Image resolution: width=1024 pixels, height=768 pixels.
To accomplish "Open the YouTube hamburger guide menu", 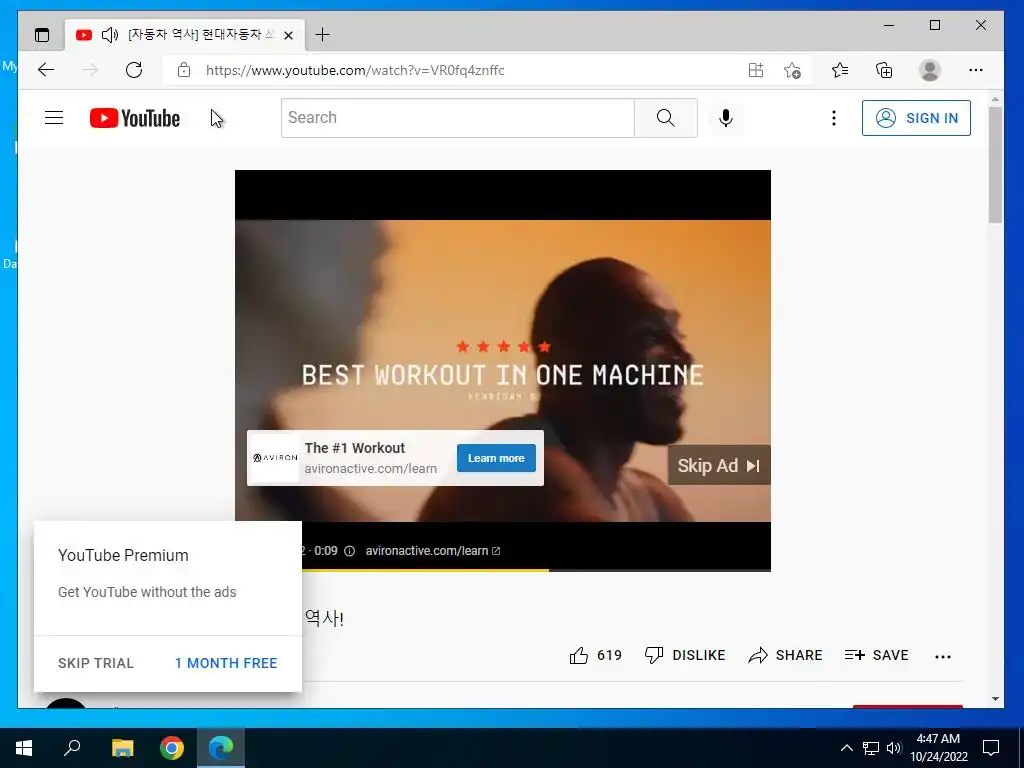I will 54,118.
